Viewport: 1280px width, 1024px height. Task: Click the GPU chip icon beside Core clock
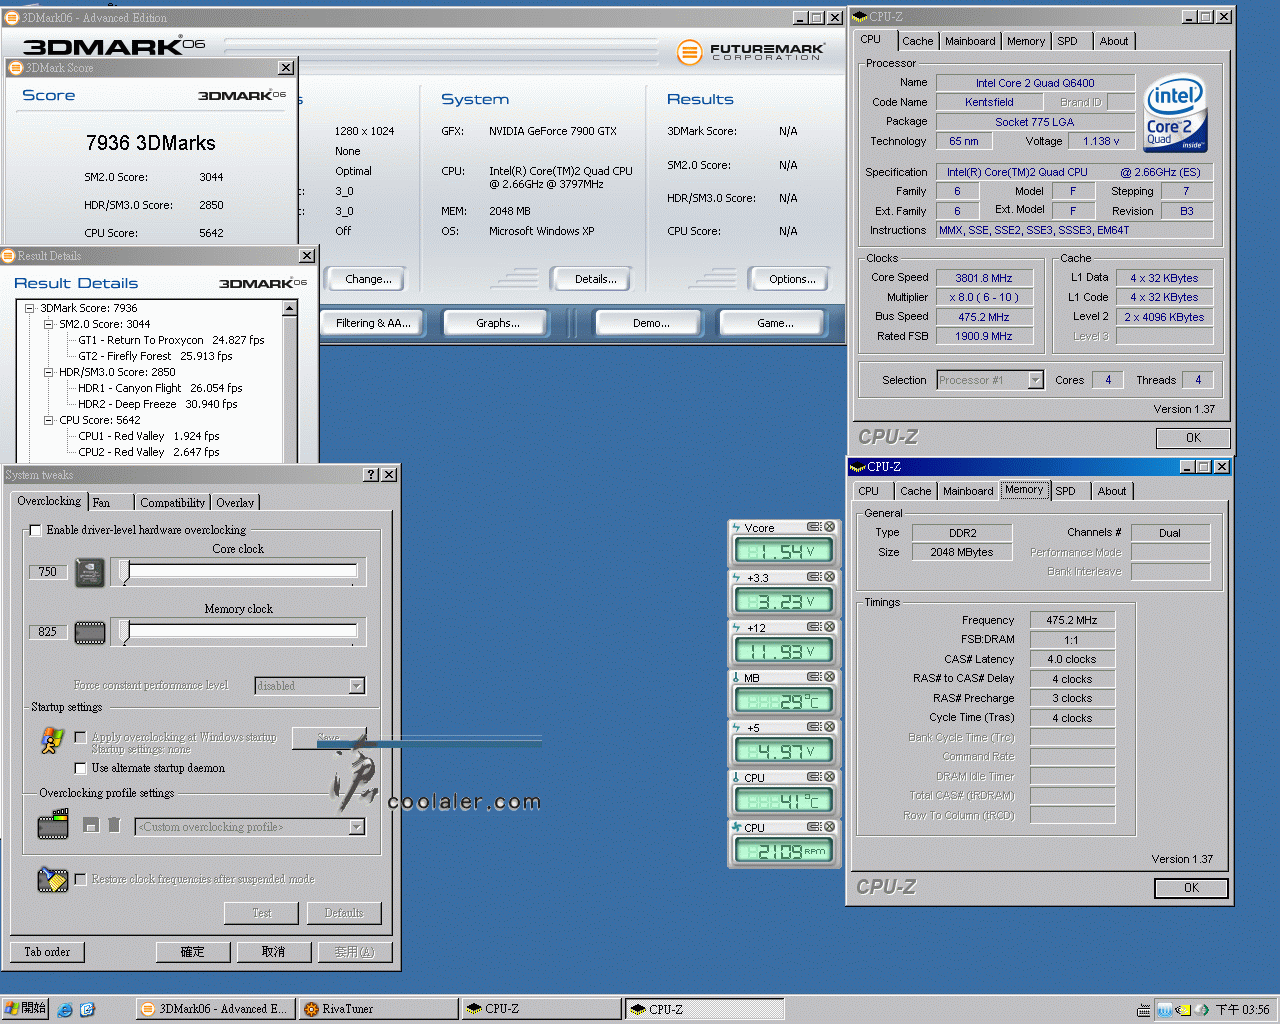click(x=89, y=573)
